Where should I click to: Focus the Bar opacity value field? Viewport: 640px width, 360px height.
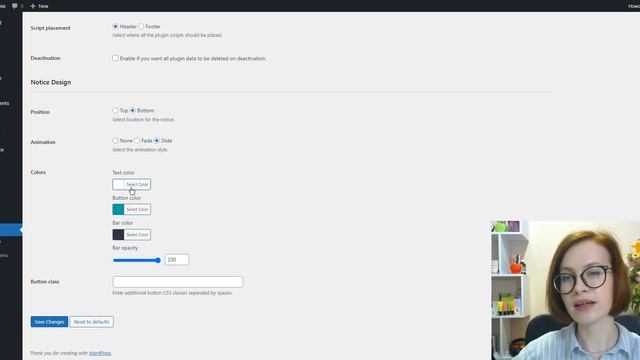point(177,260)
